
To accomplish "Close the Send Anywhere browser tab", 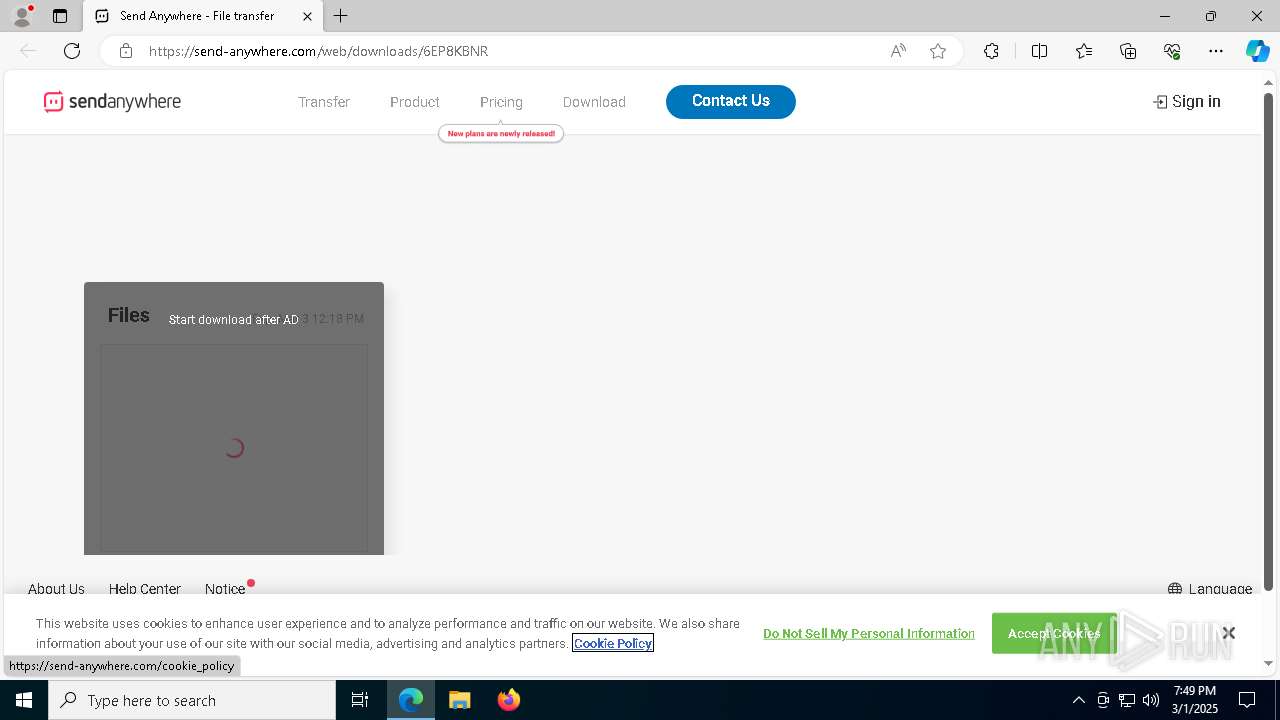I will click(x=307, y=16).
